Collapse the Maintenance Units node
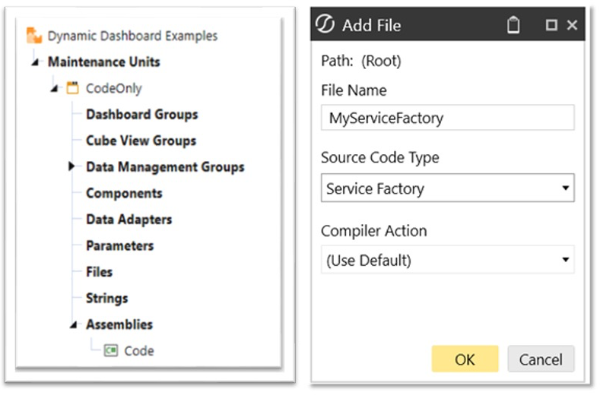This screenshot has height=395, width=600. tap(35, 62)
